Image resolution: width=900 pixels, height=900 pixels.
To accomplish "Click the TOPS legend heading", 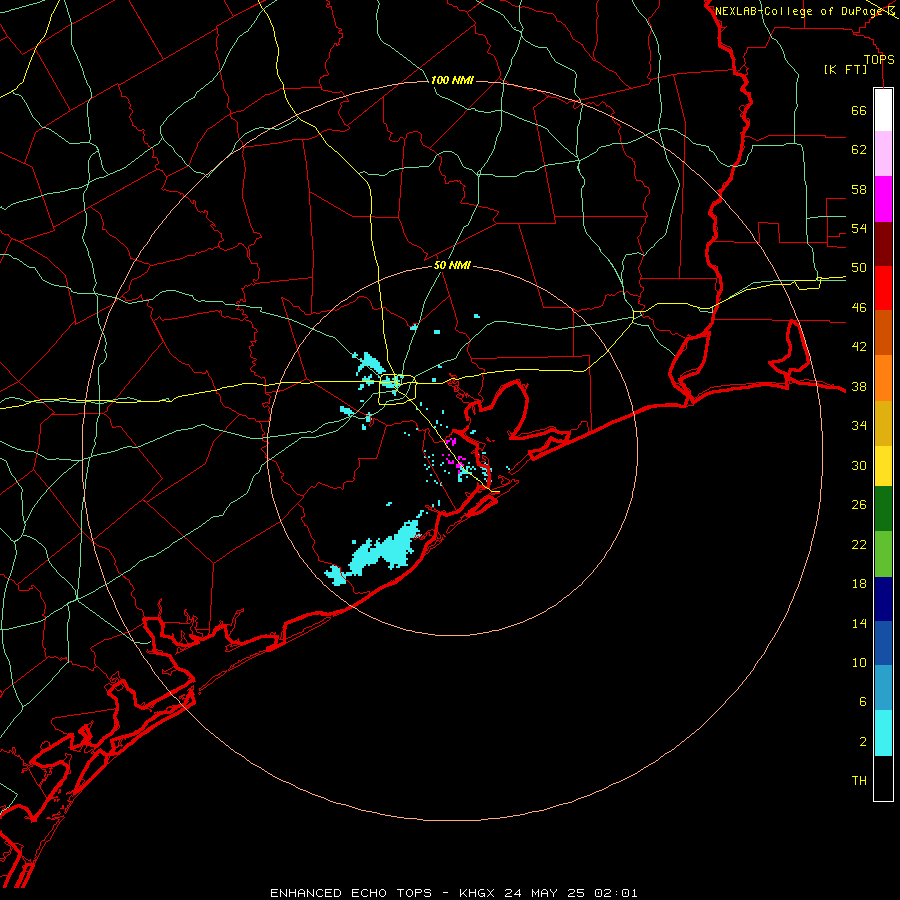I will (x=879, y=60).
